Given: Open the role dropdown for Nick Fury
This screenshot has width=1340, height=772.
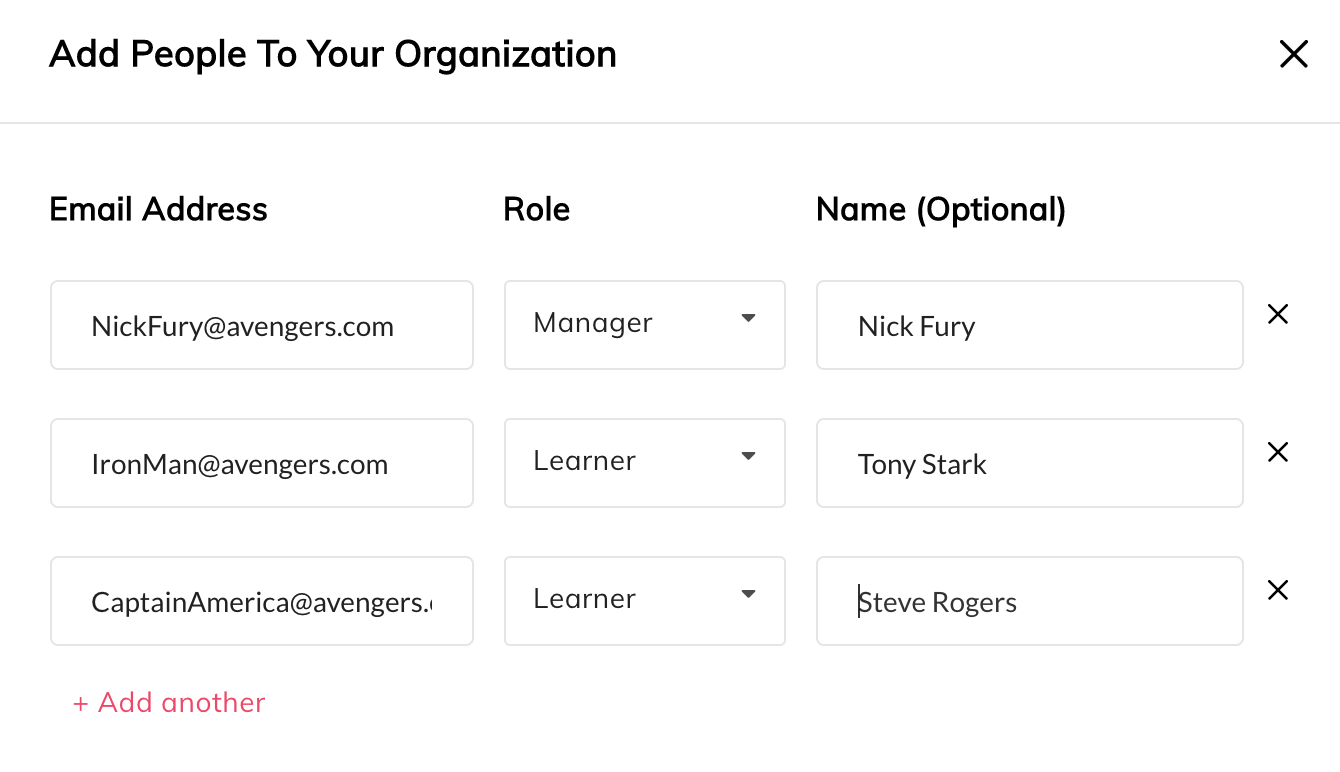Looking at the screenshot, I should coord(644,325).
